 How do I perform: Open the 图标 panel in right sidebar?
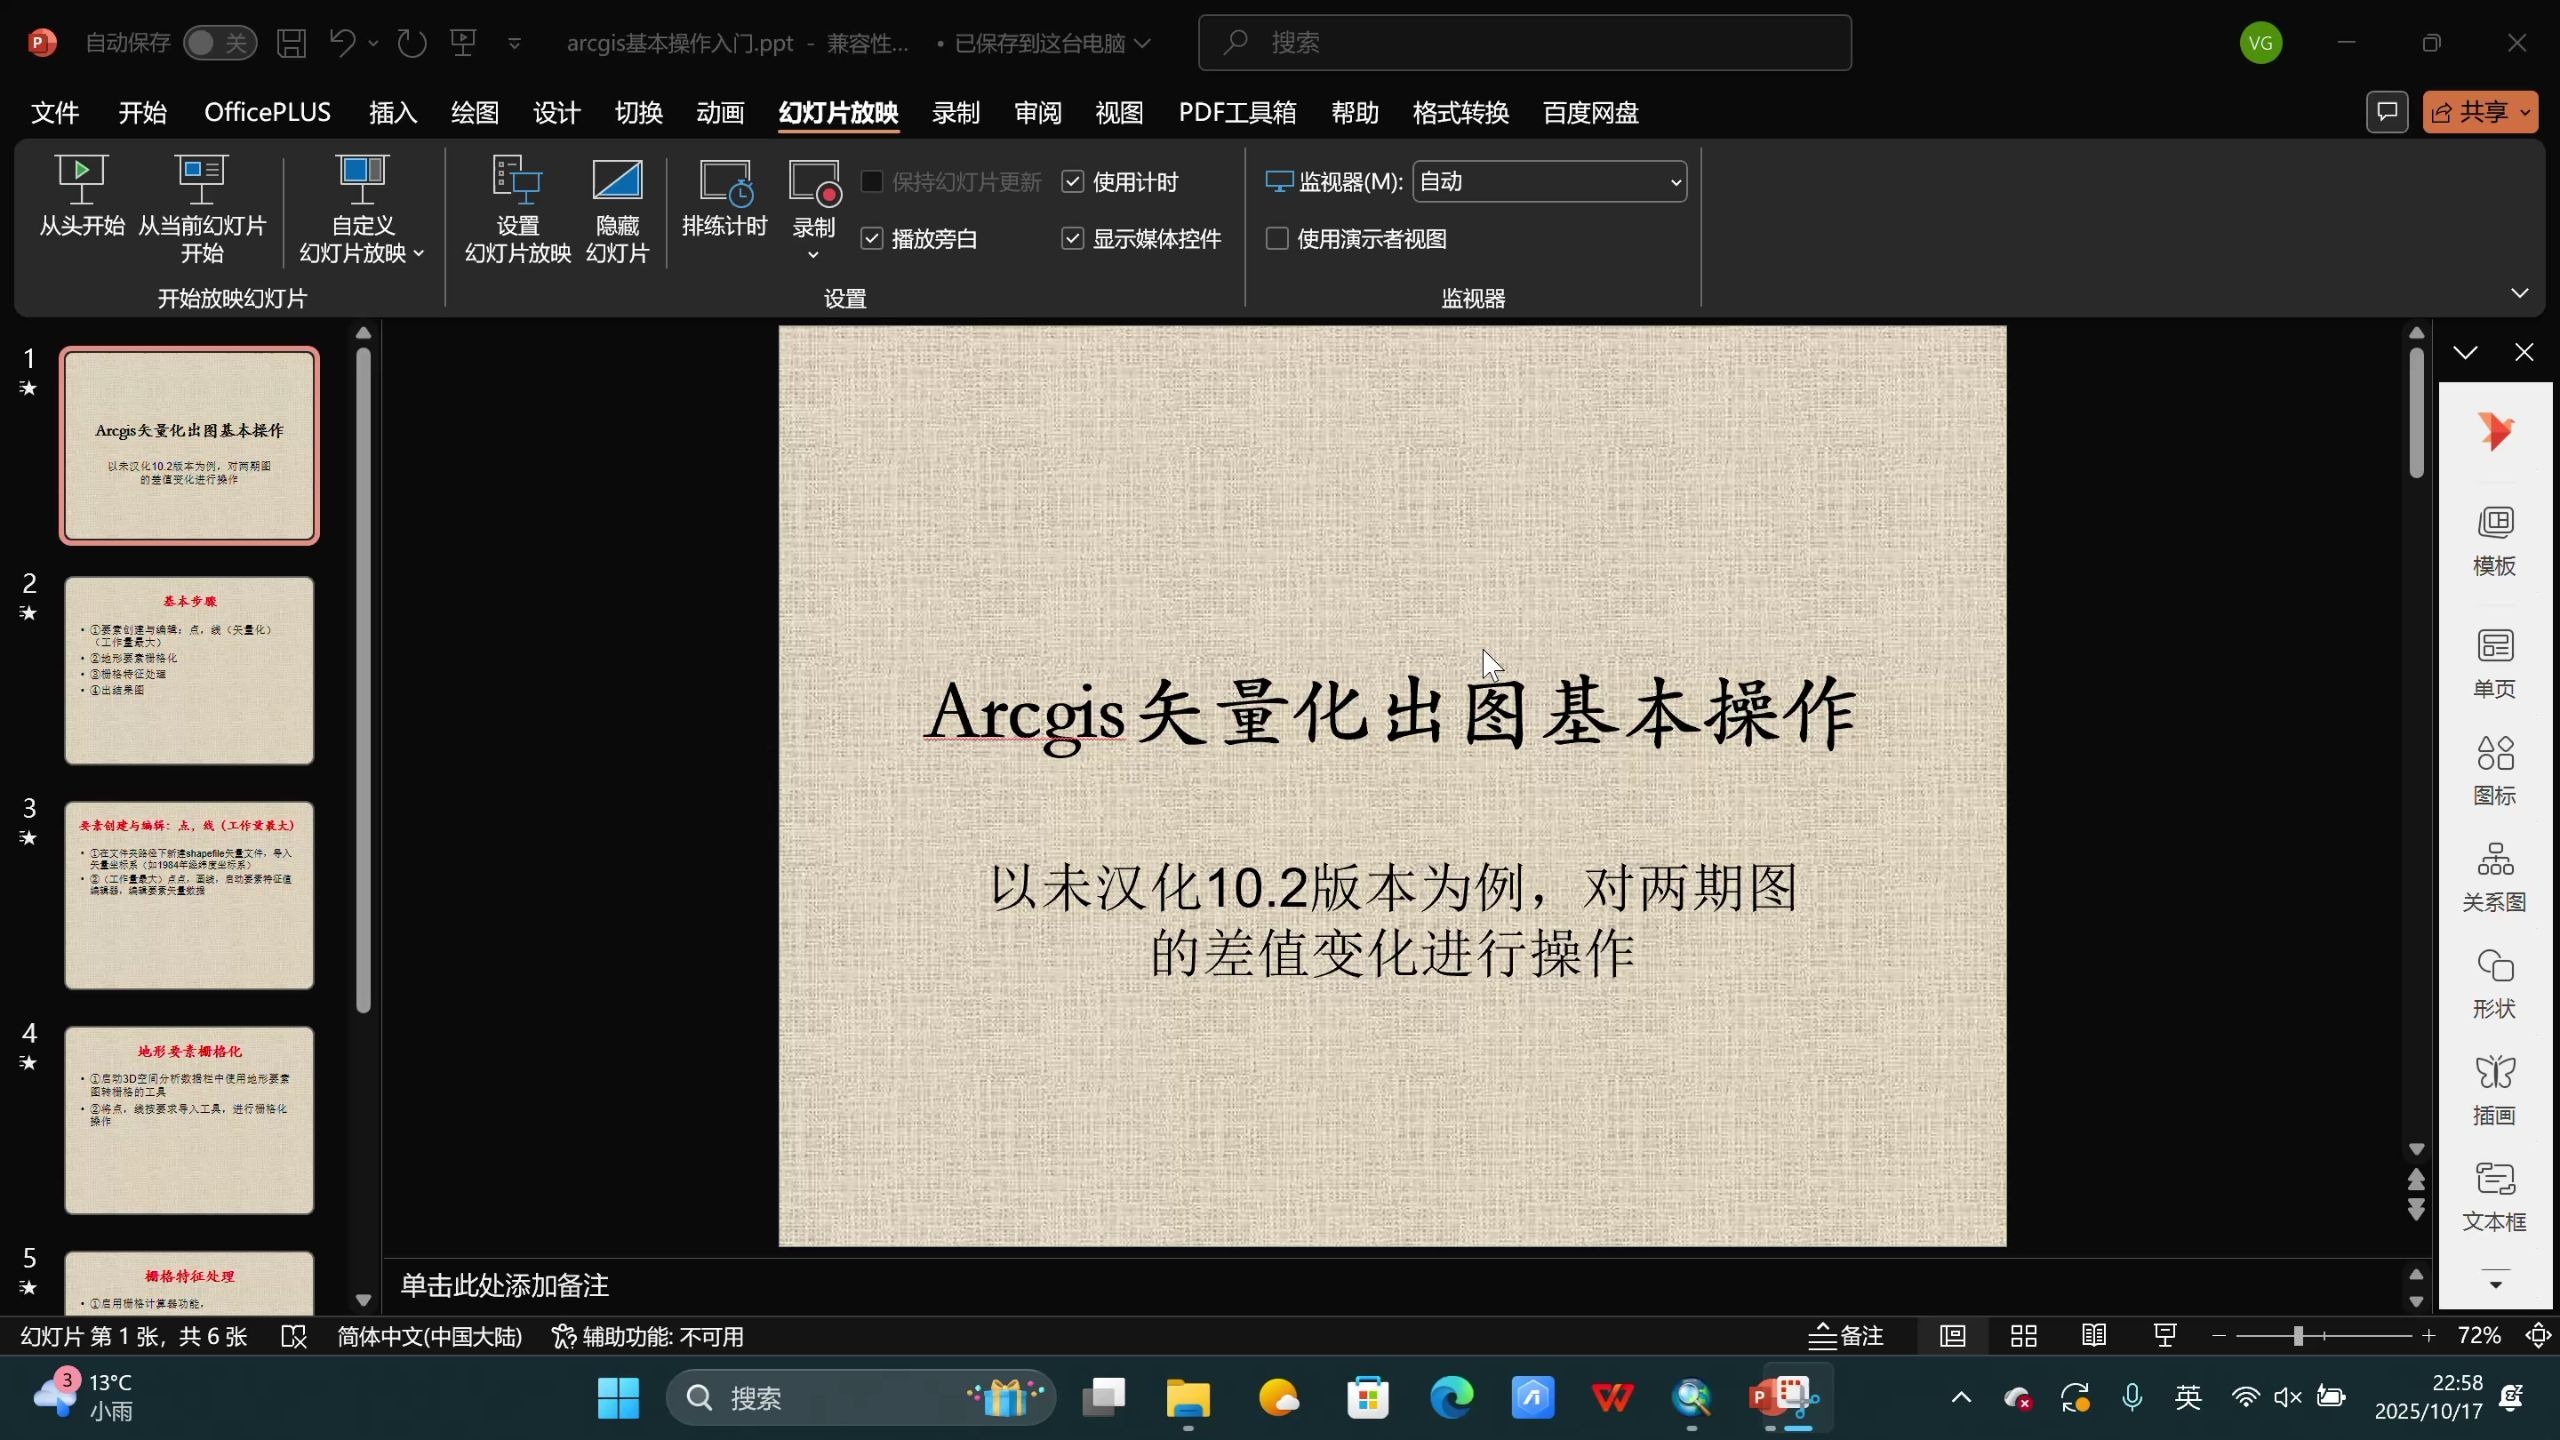2494,768
